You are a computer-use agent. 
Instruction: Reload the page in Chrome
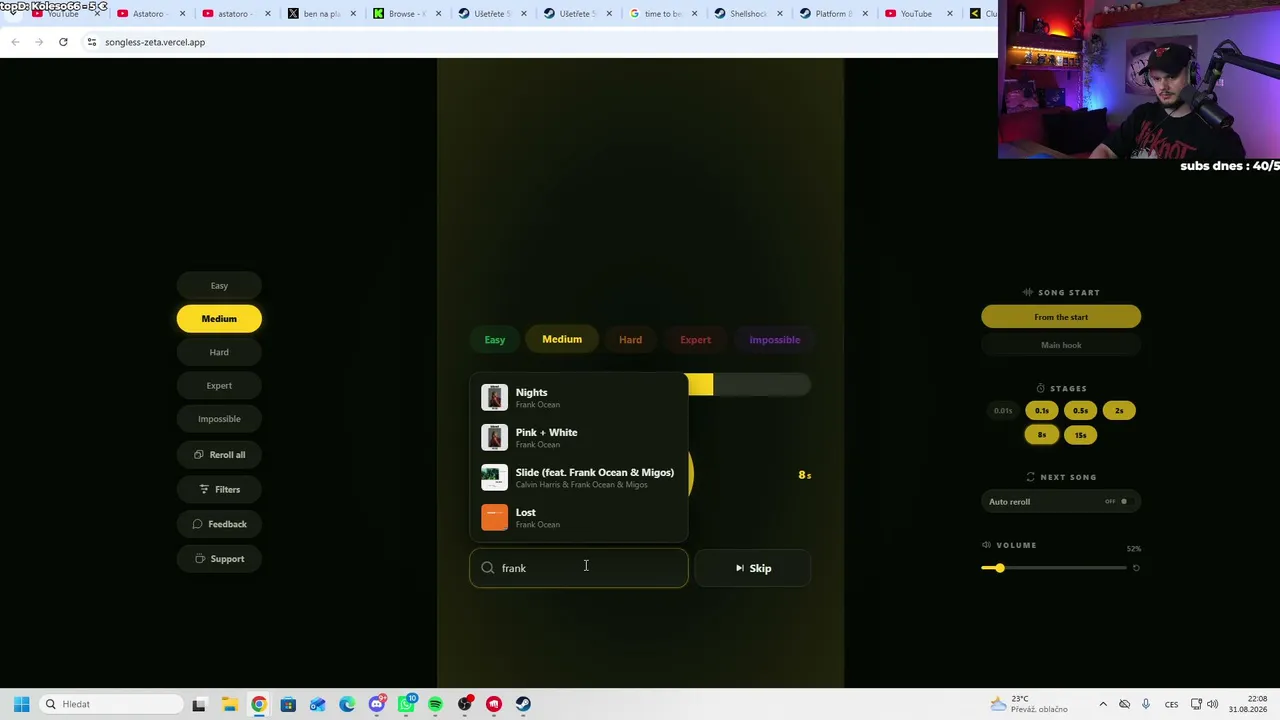pos(63,42)
